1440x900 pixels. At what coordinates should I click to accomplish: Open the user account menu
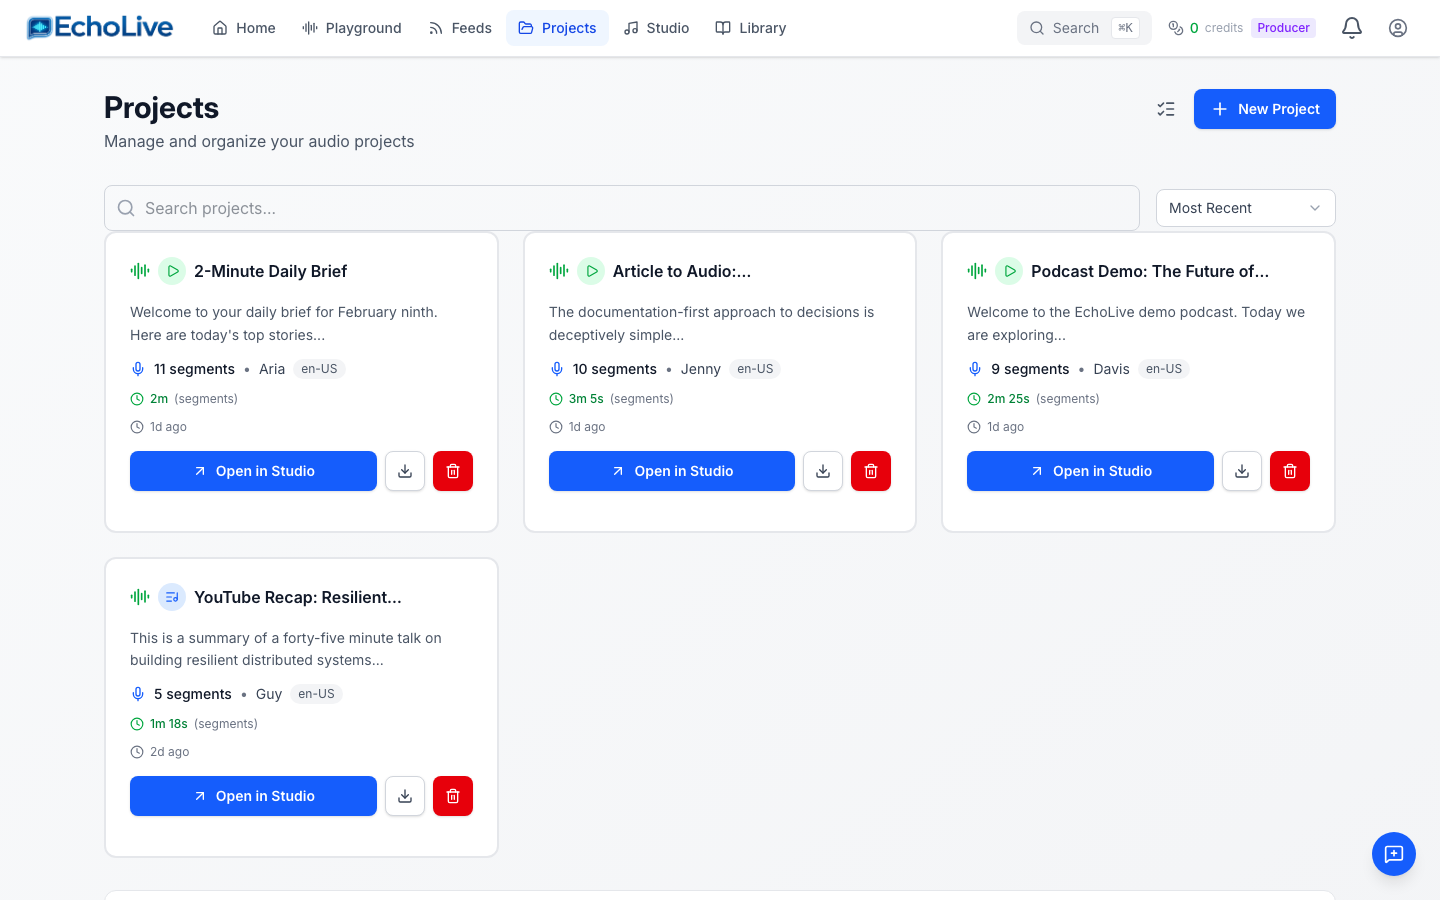[x=1397, y=28]
